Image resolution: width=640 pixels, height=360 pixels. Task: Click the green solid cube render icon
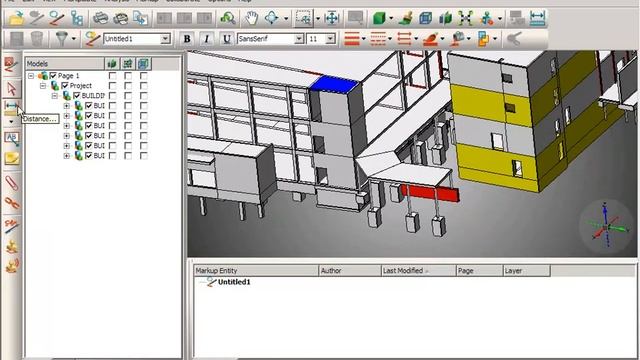379,18
